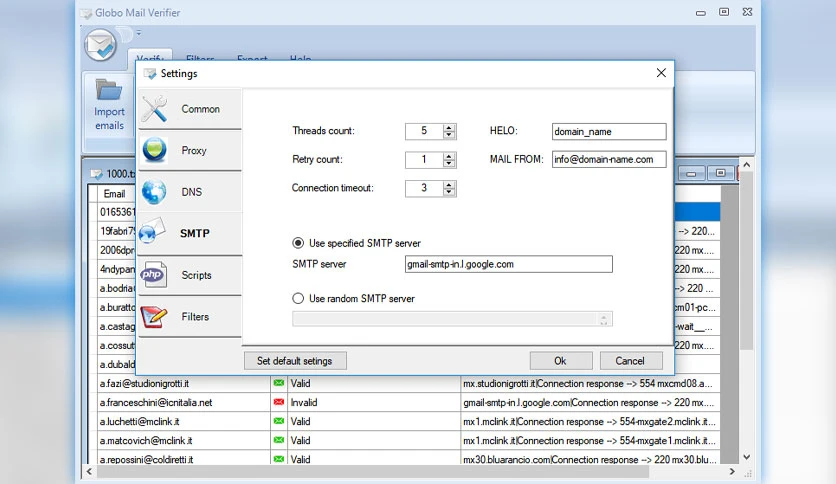The image size is (836, 484).
Task: Increase the Connection timeout value
Action: coord(449,185)
